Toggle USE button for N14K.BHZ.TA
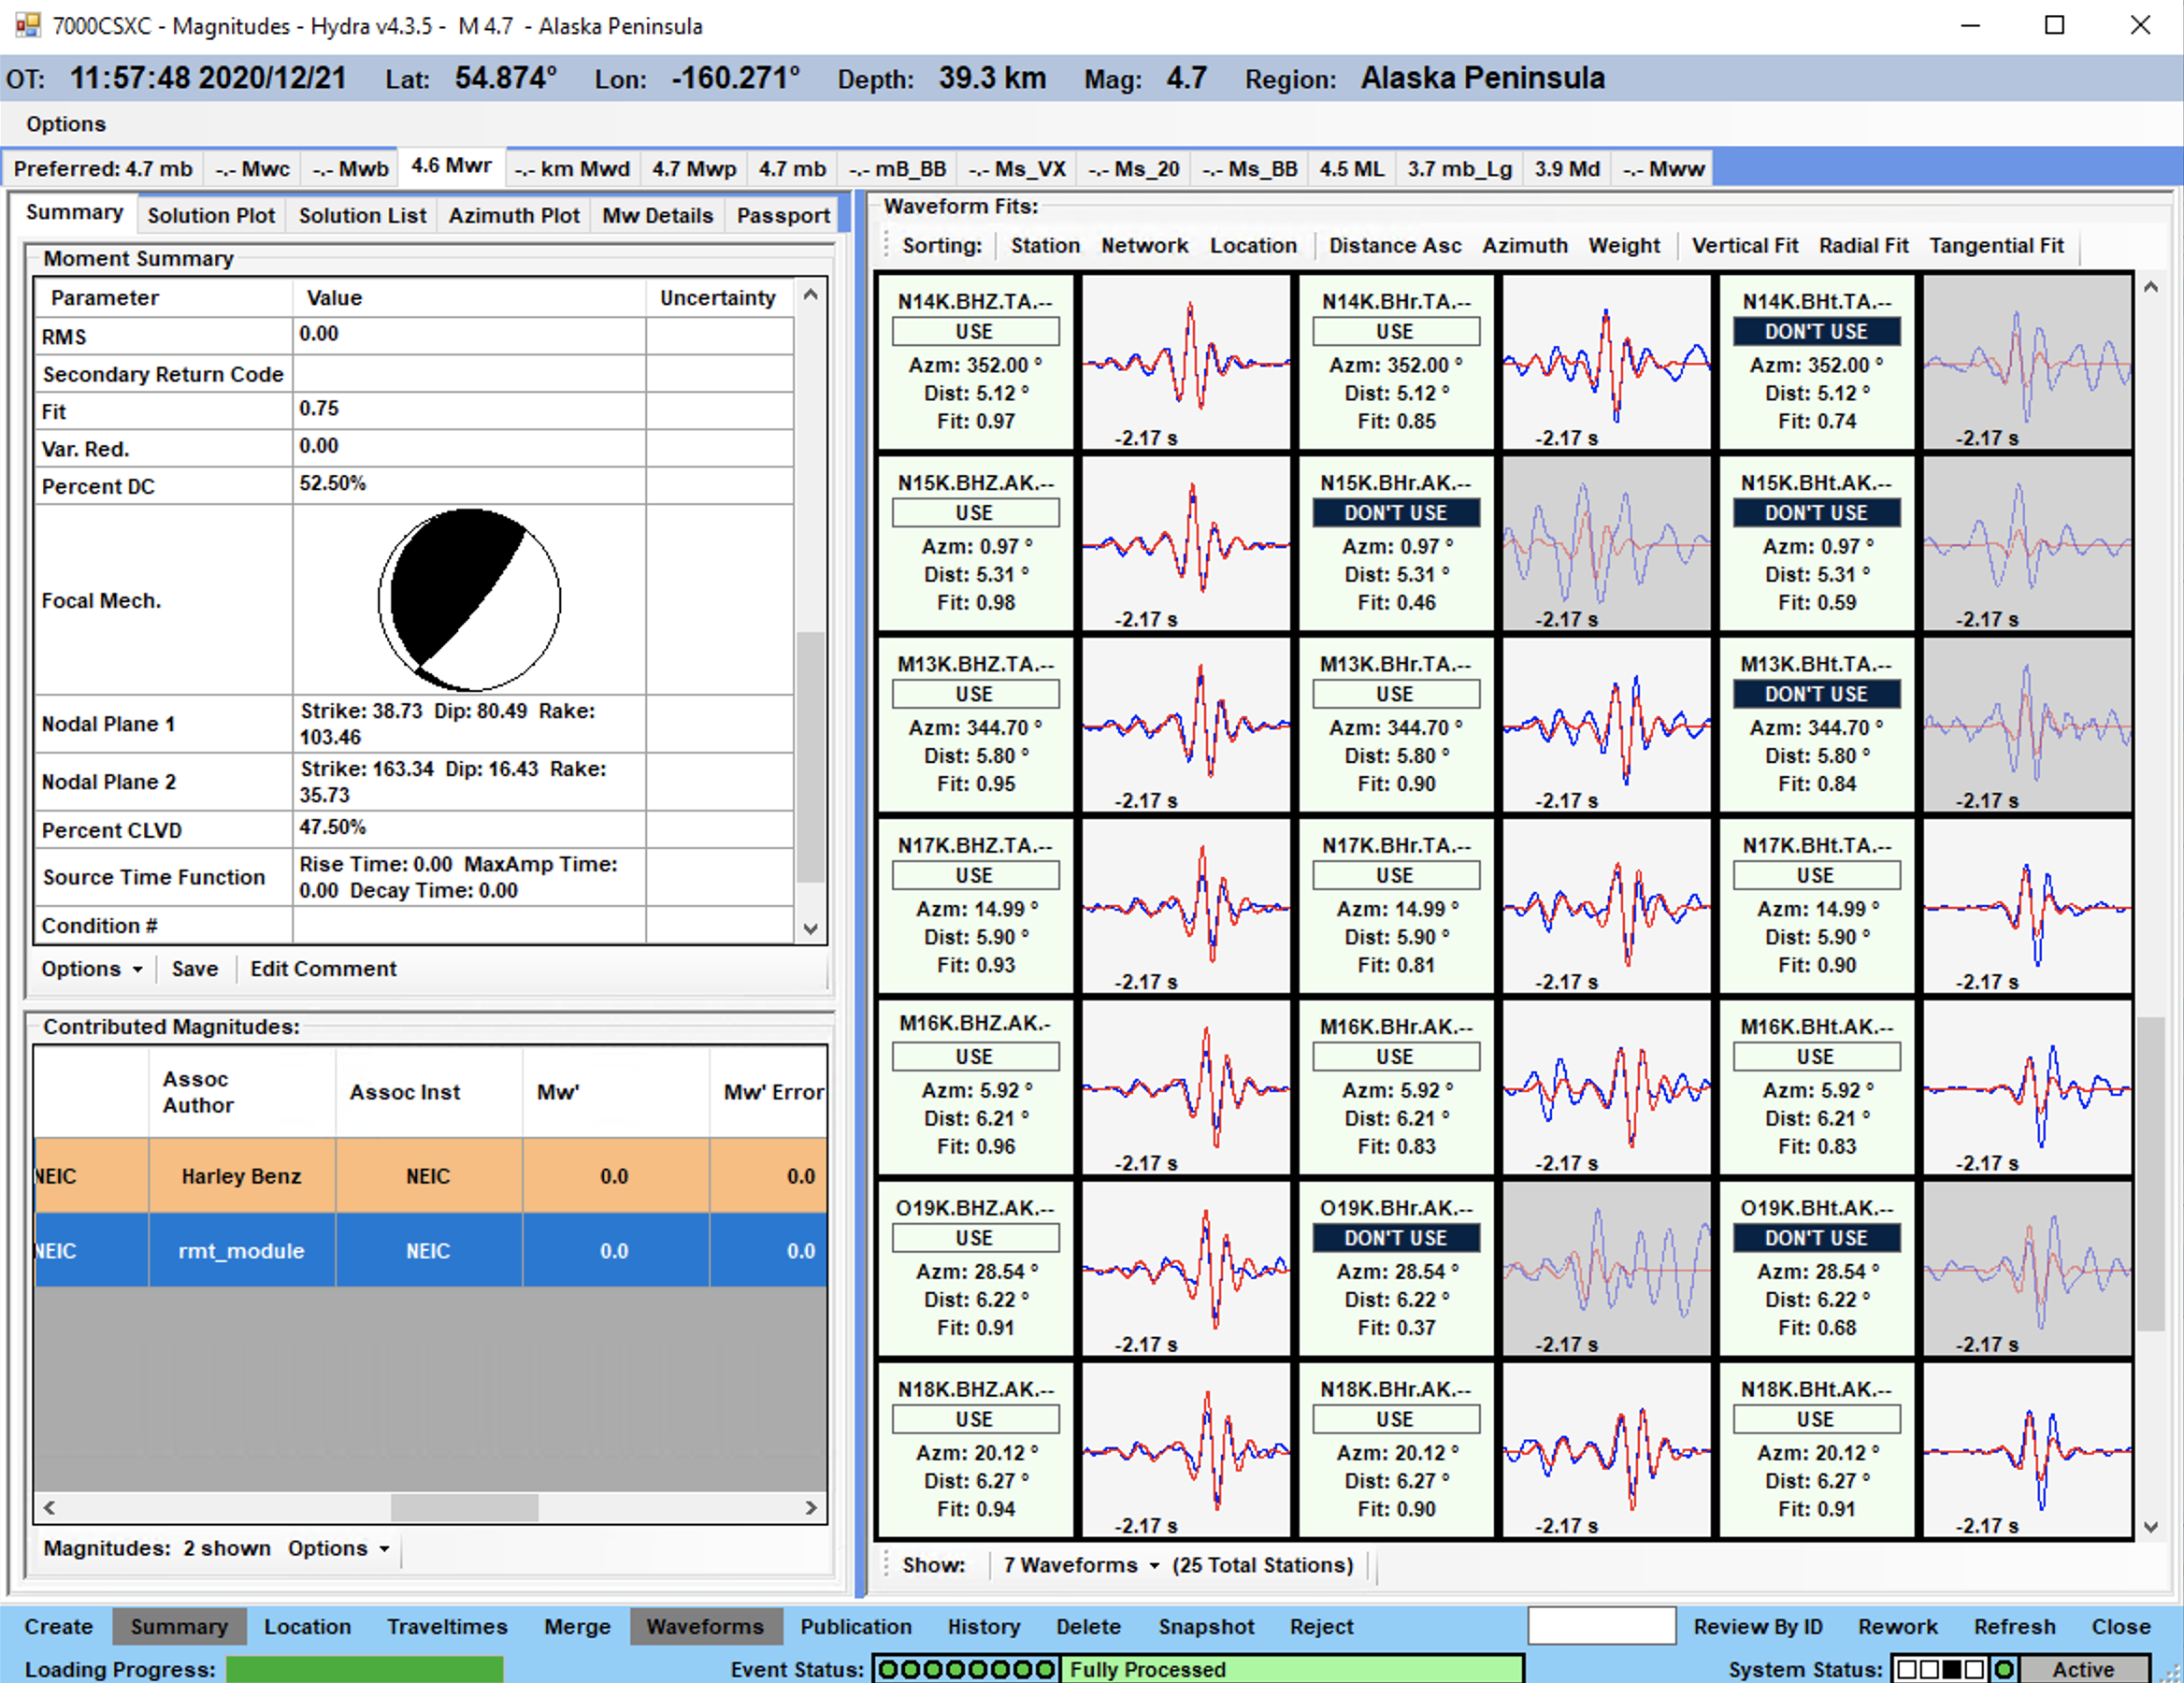 (x=975, y=331)
